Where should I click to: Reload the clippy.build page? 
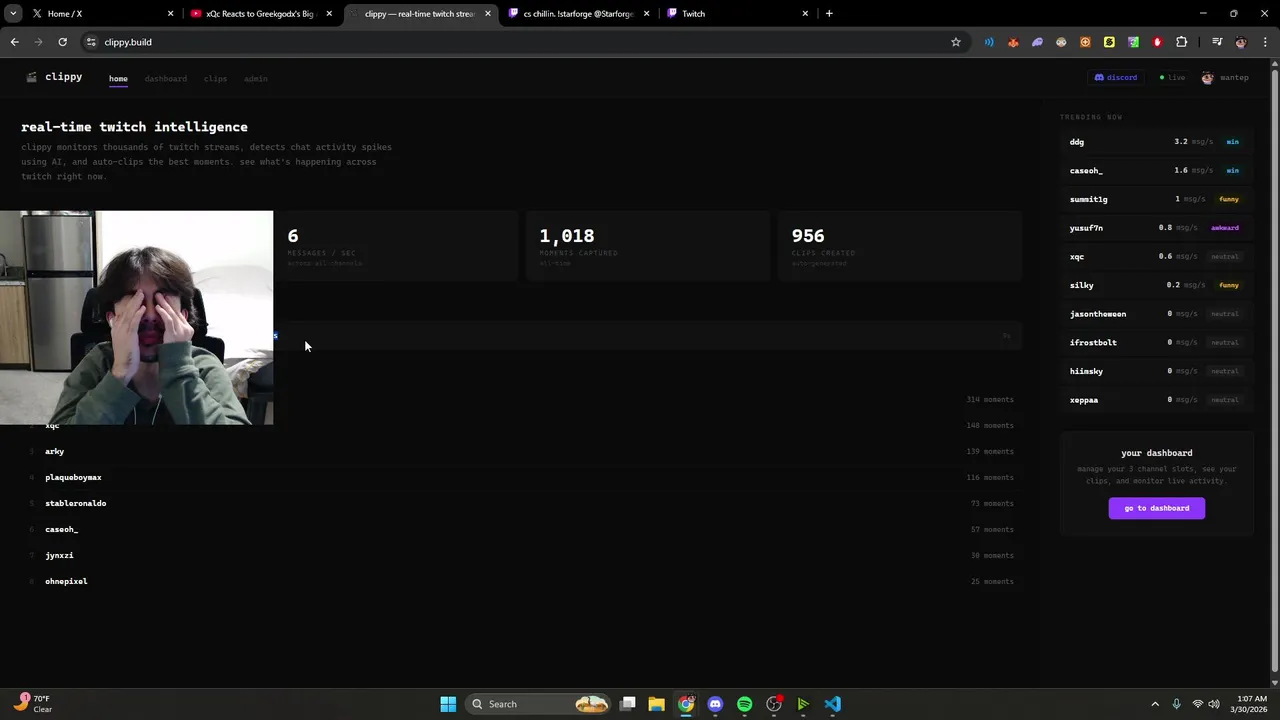62,42
